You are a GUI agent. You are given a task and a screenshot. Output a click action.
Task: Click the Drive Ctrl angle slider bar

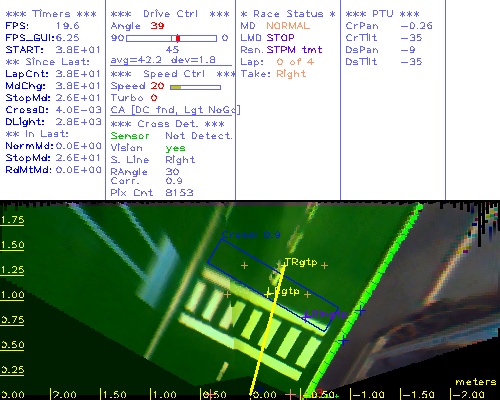pos(171,38)
